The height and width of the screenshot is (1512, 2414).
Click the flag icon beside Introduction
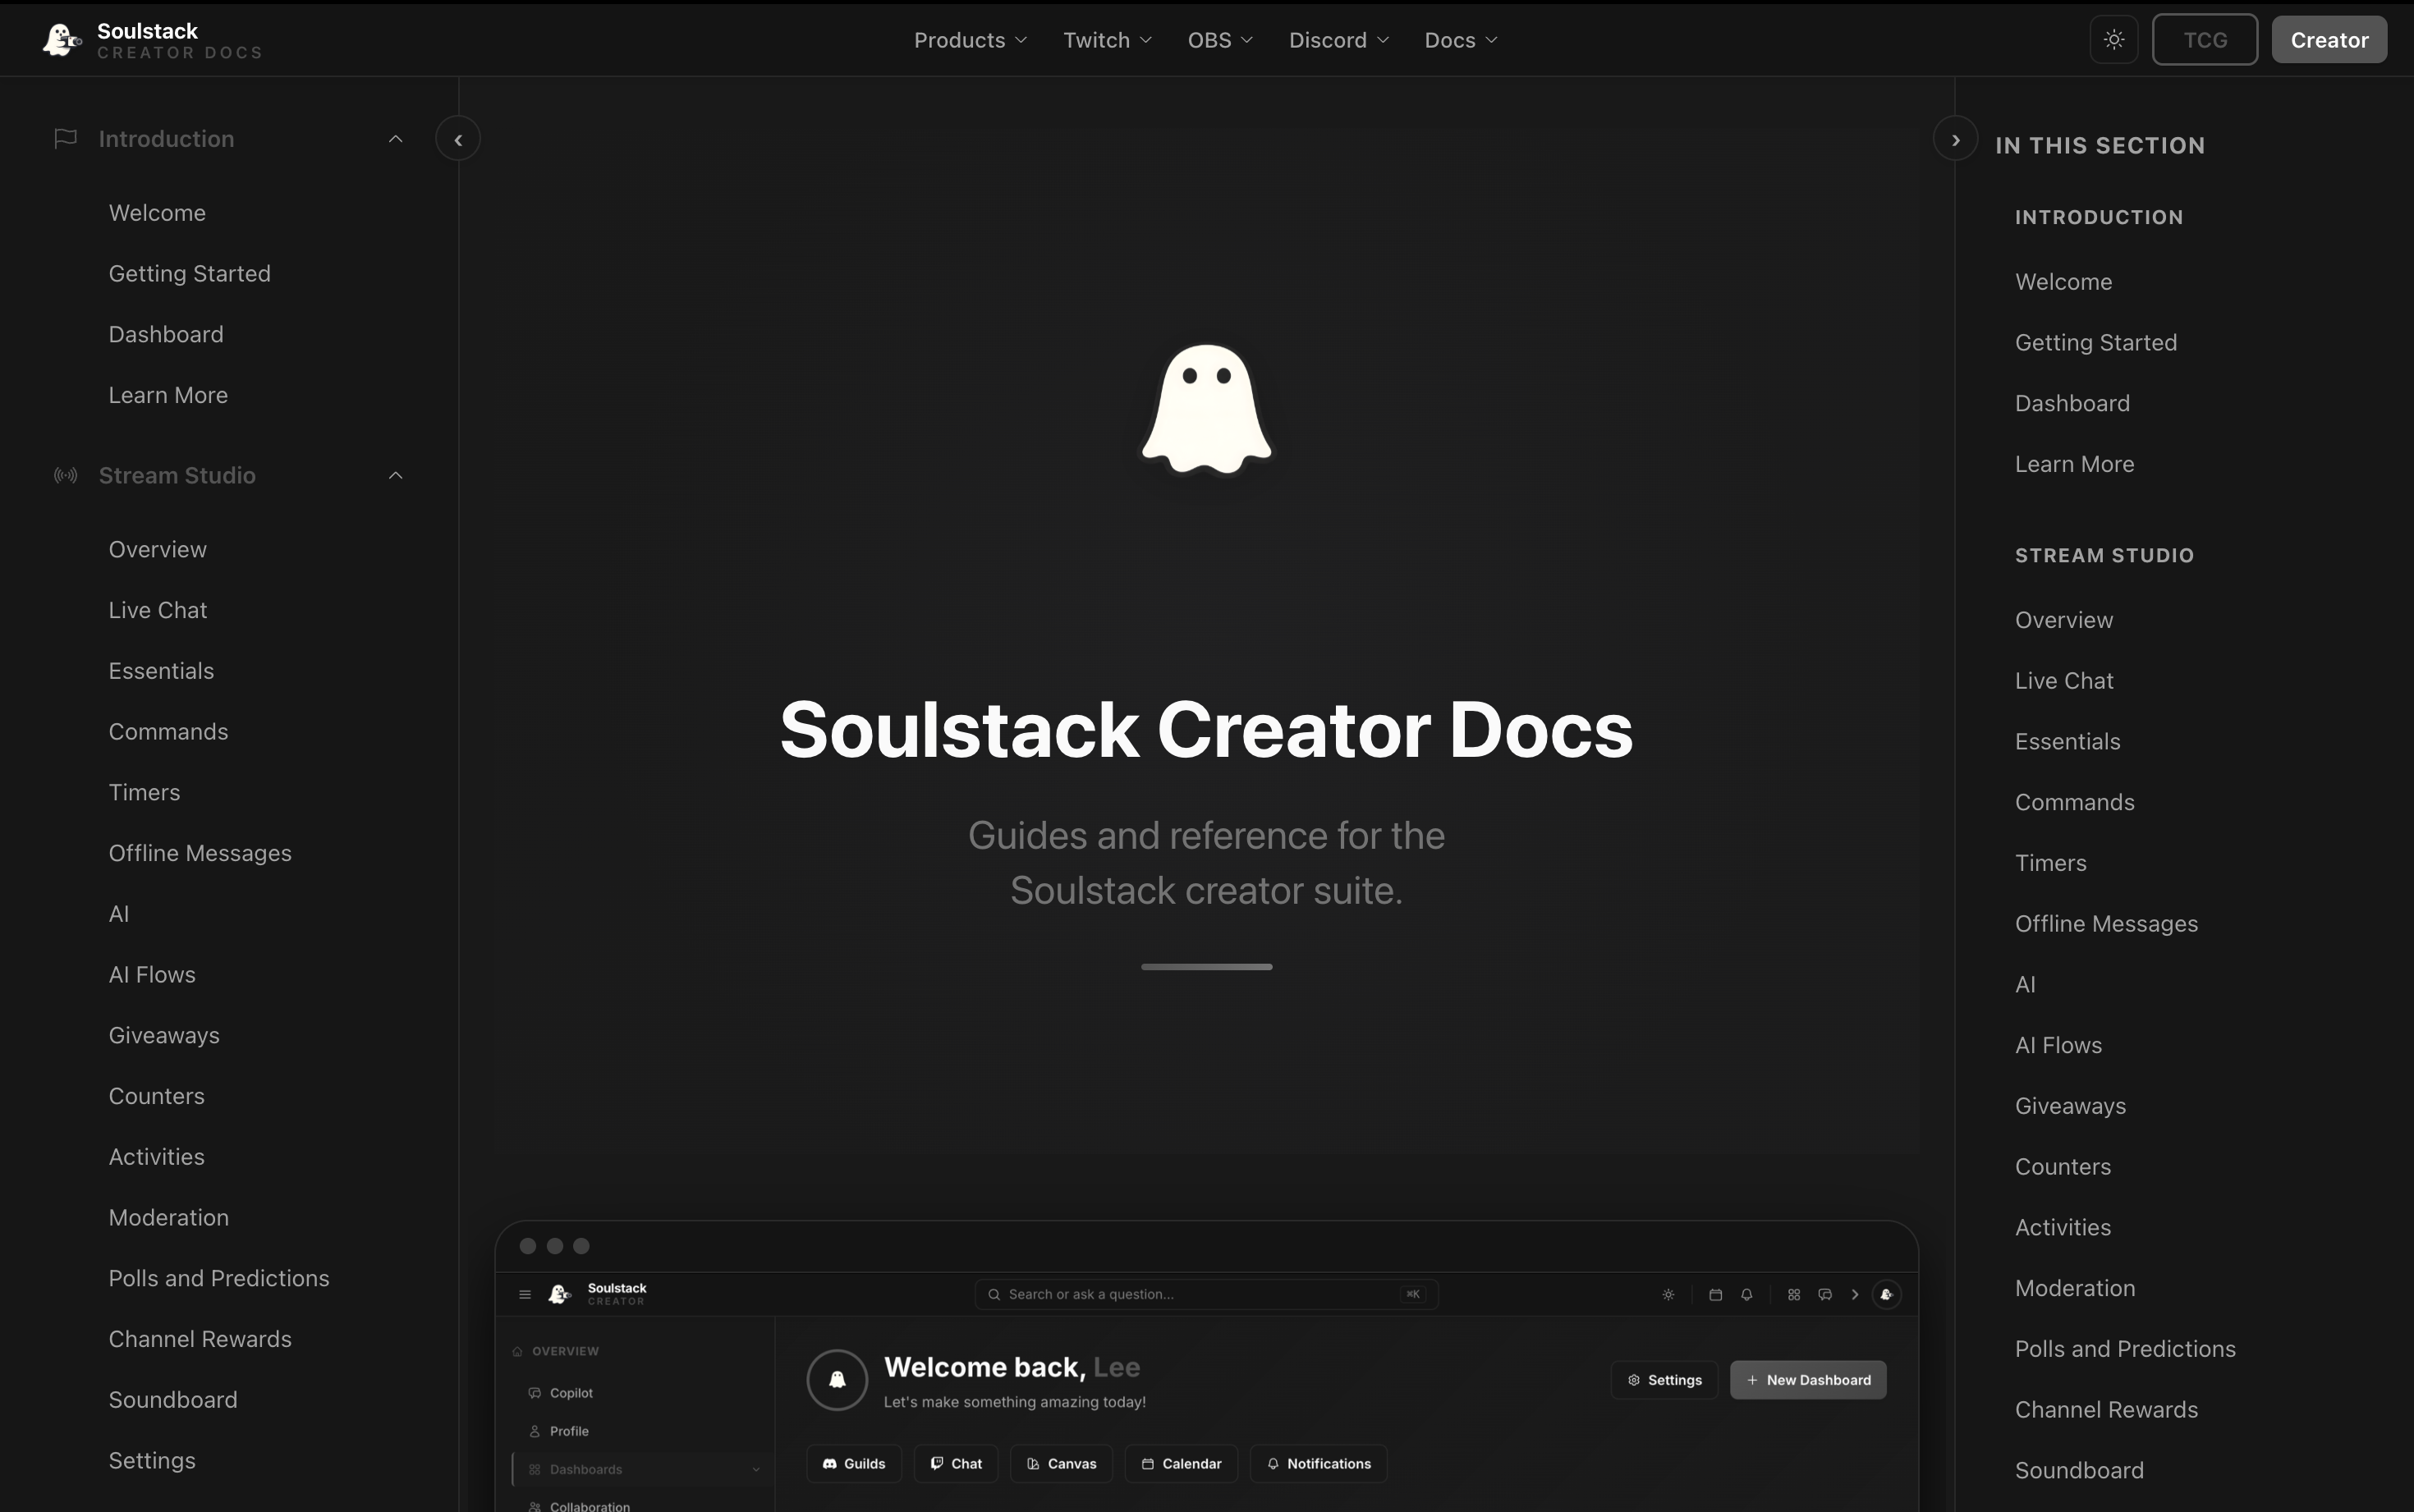65,139
